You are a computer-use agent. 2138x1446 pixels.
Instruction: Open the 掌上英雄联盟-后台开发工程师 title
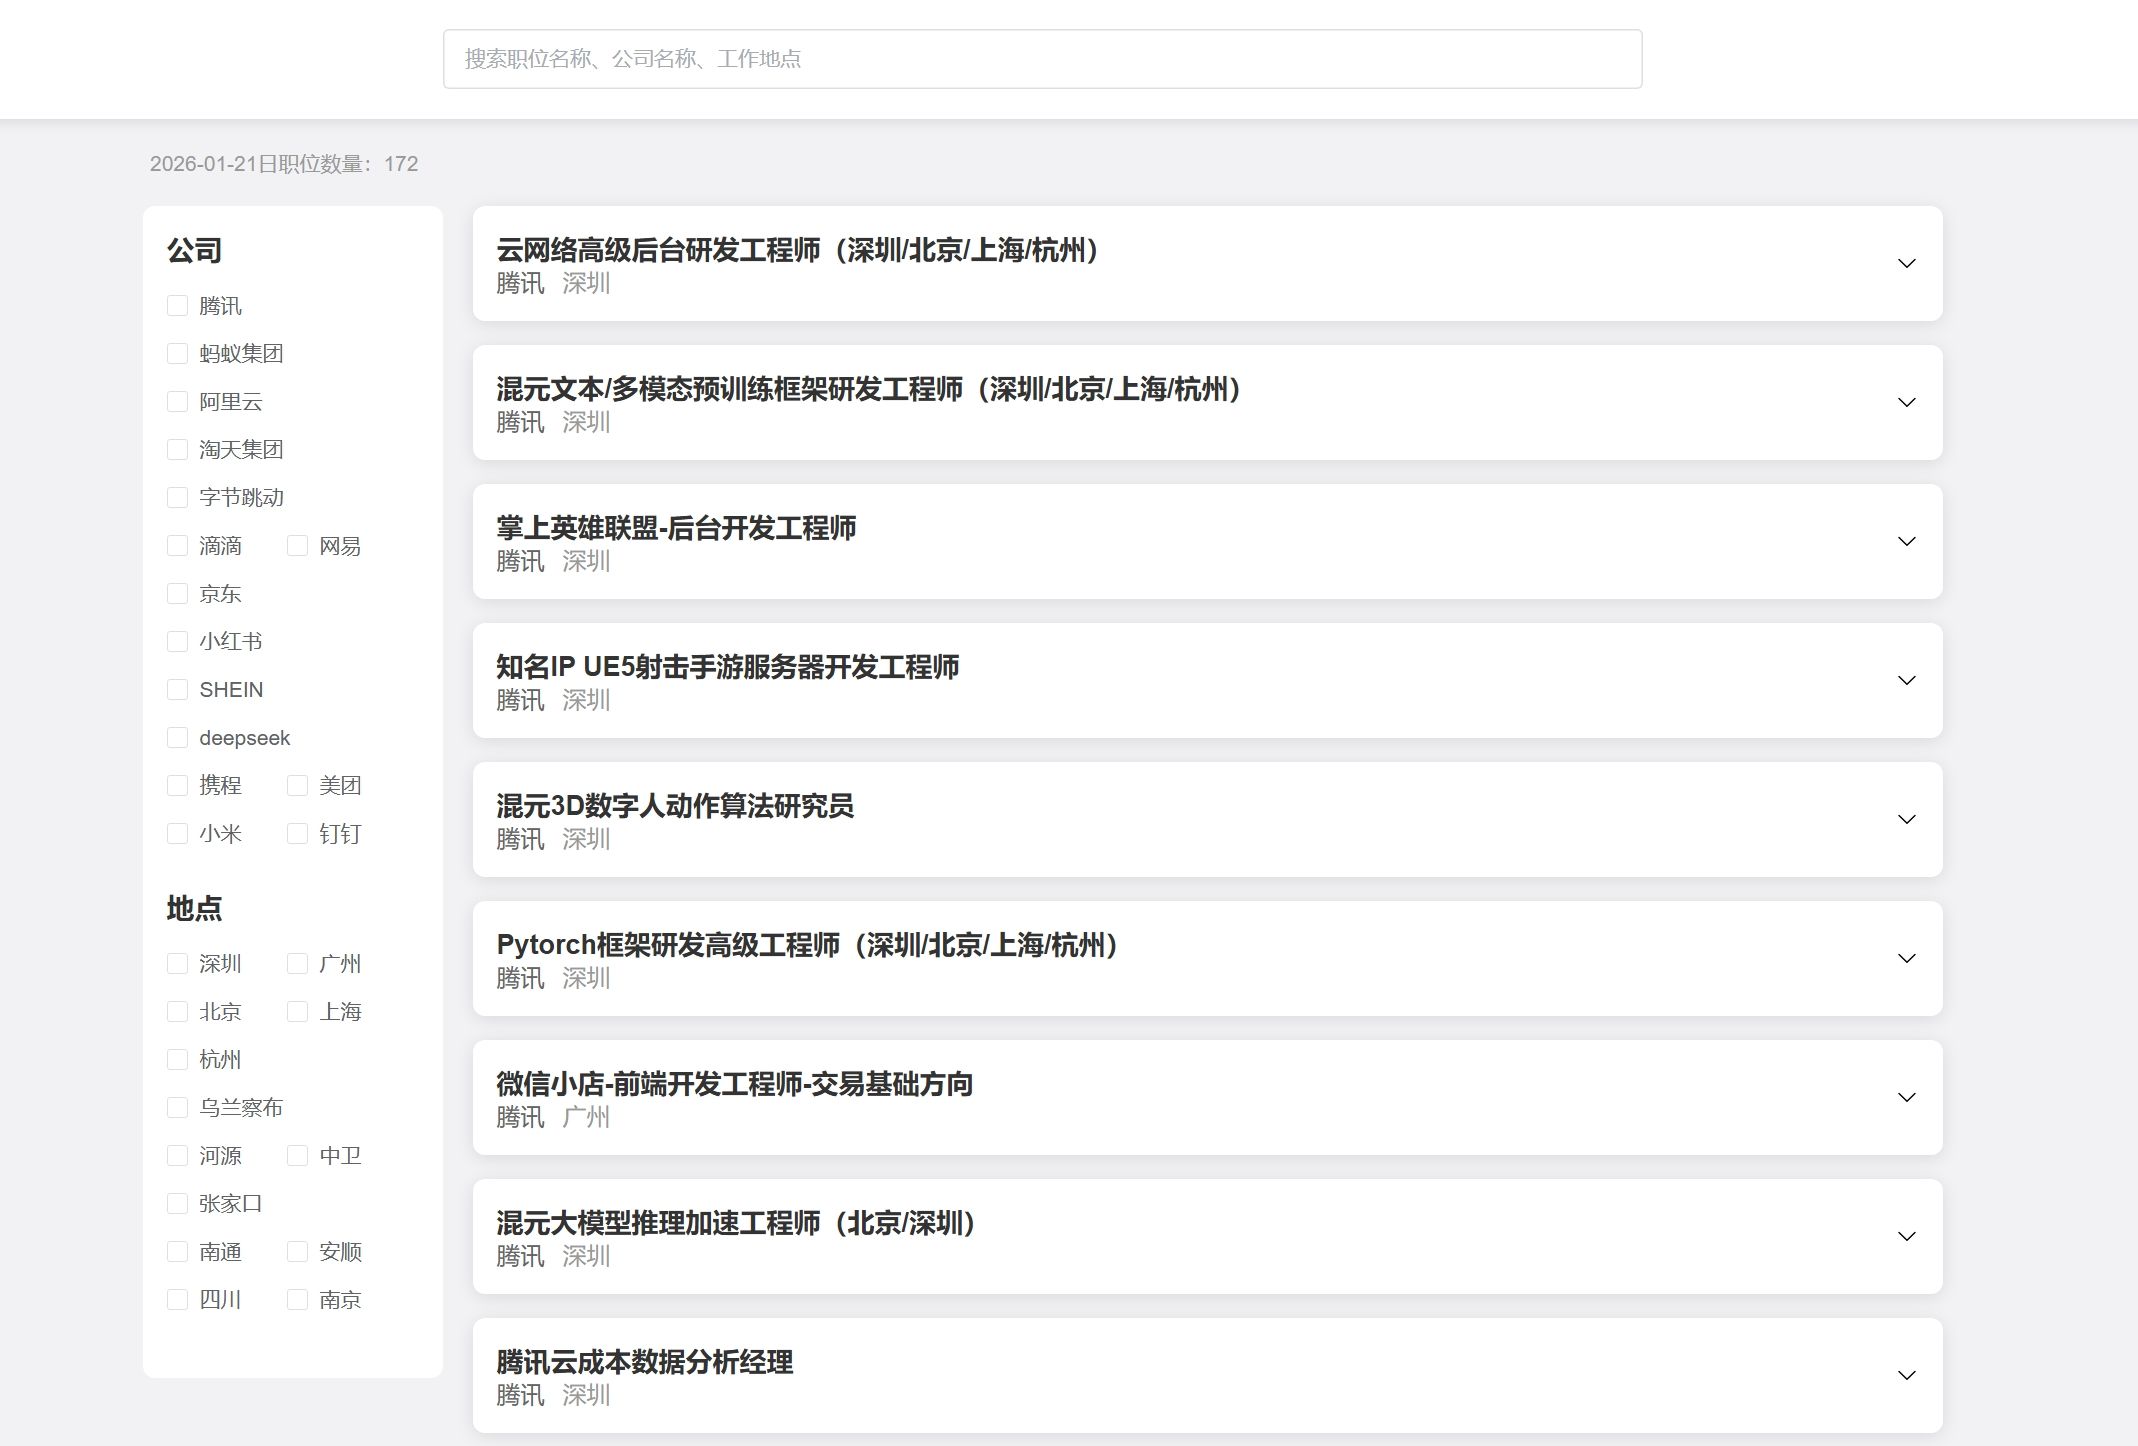click(x=676, y=528)
